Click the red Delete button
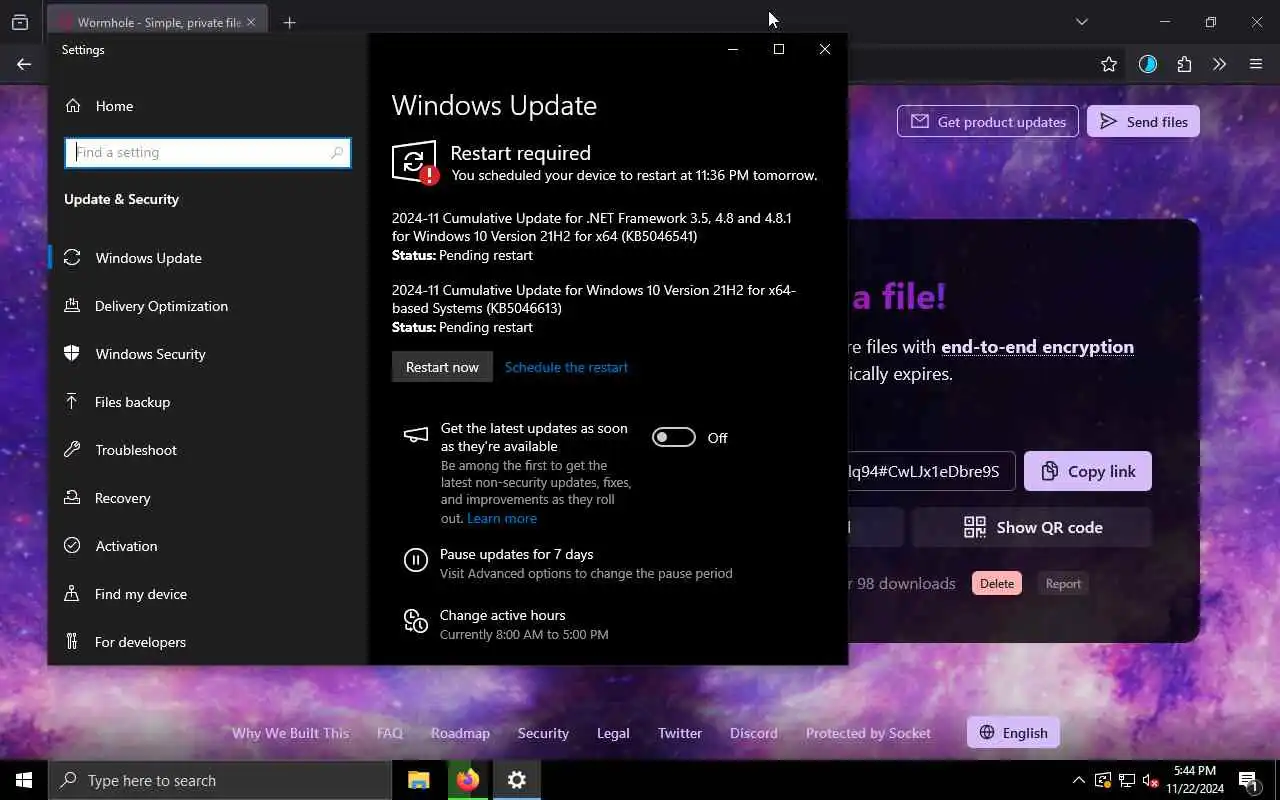The image size is (1280, 800). point(997,584)
